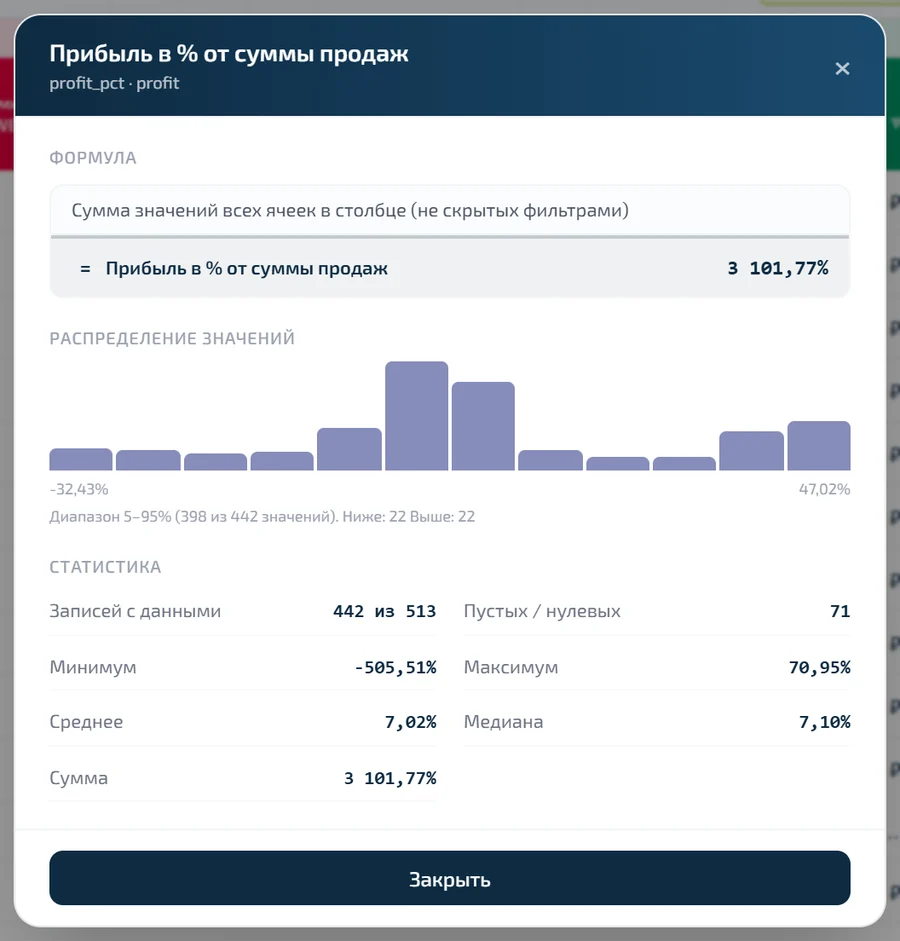Click the Медиана value 7,10%
Viewport: 900px width, 941px height.
pyautogui.click(x=824, y=722)
